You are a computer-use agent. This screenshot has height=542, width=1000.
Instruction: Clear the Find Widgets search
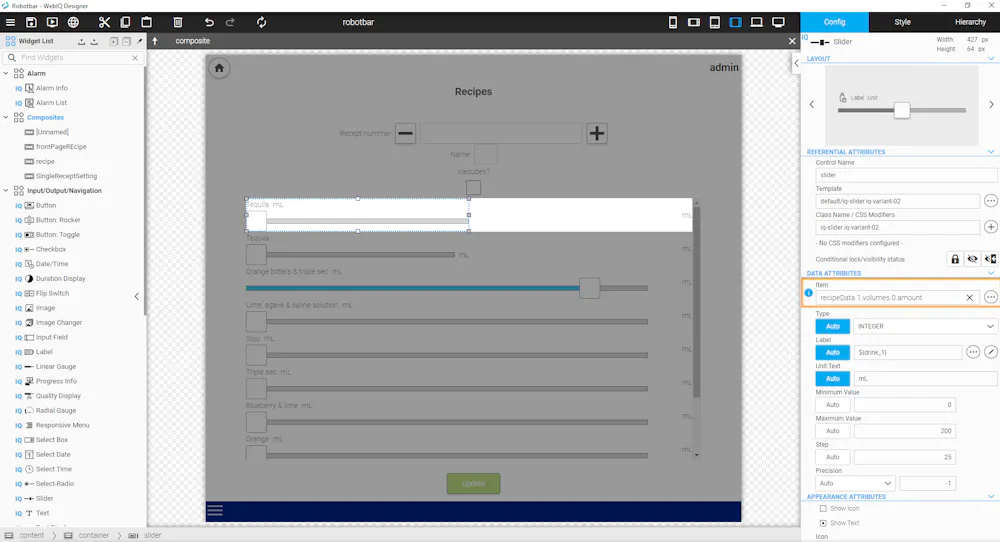click(135, 57)
